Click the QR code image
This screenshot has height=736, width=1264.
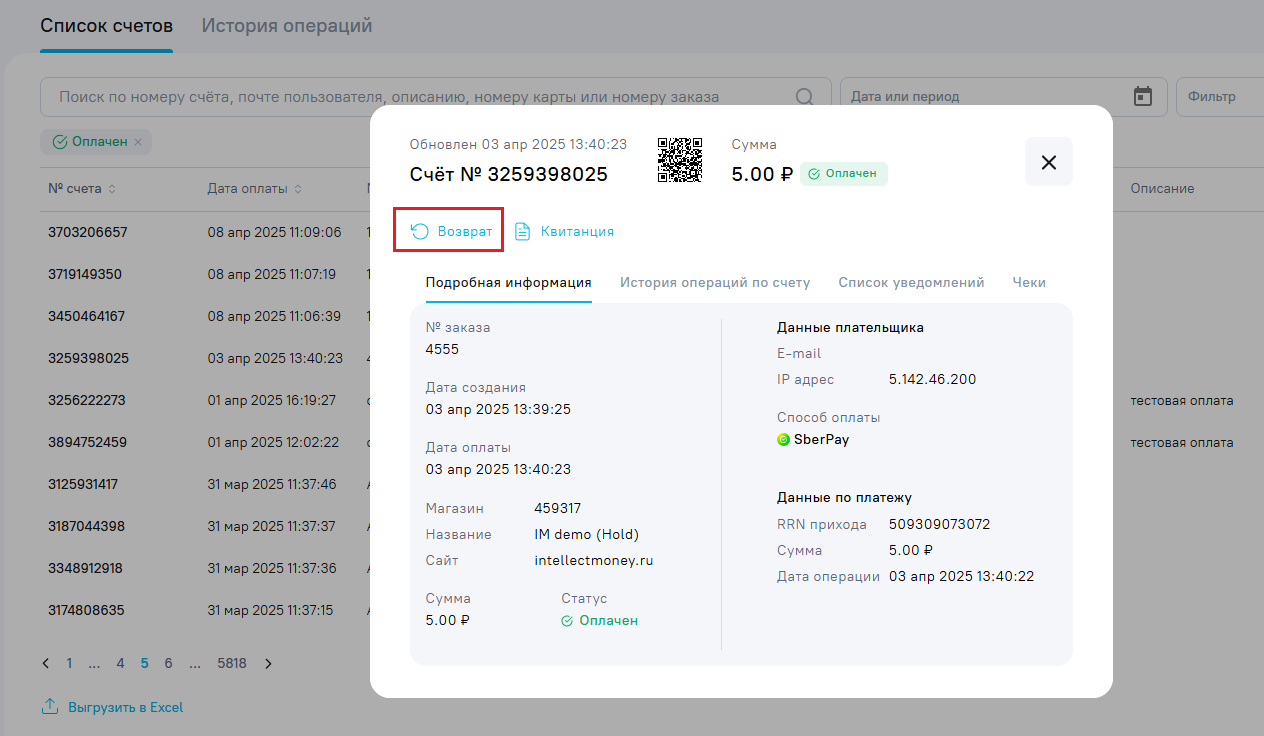(x=679, y=160)
